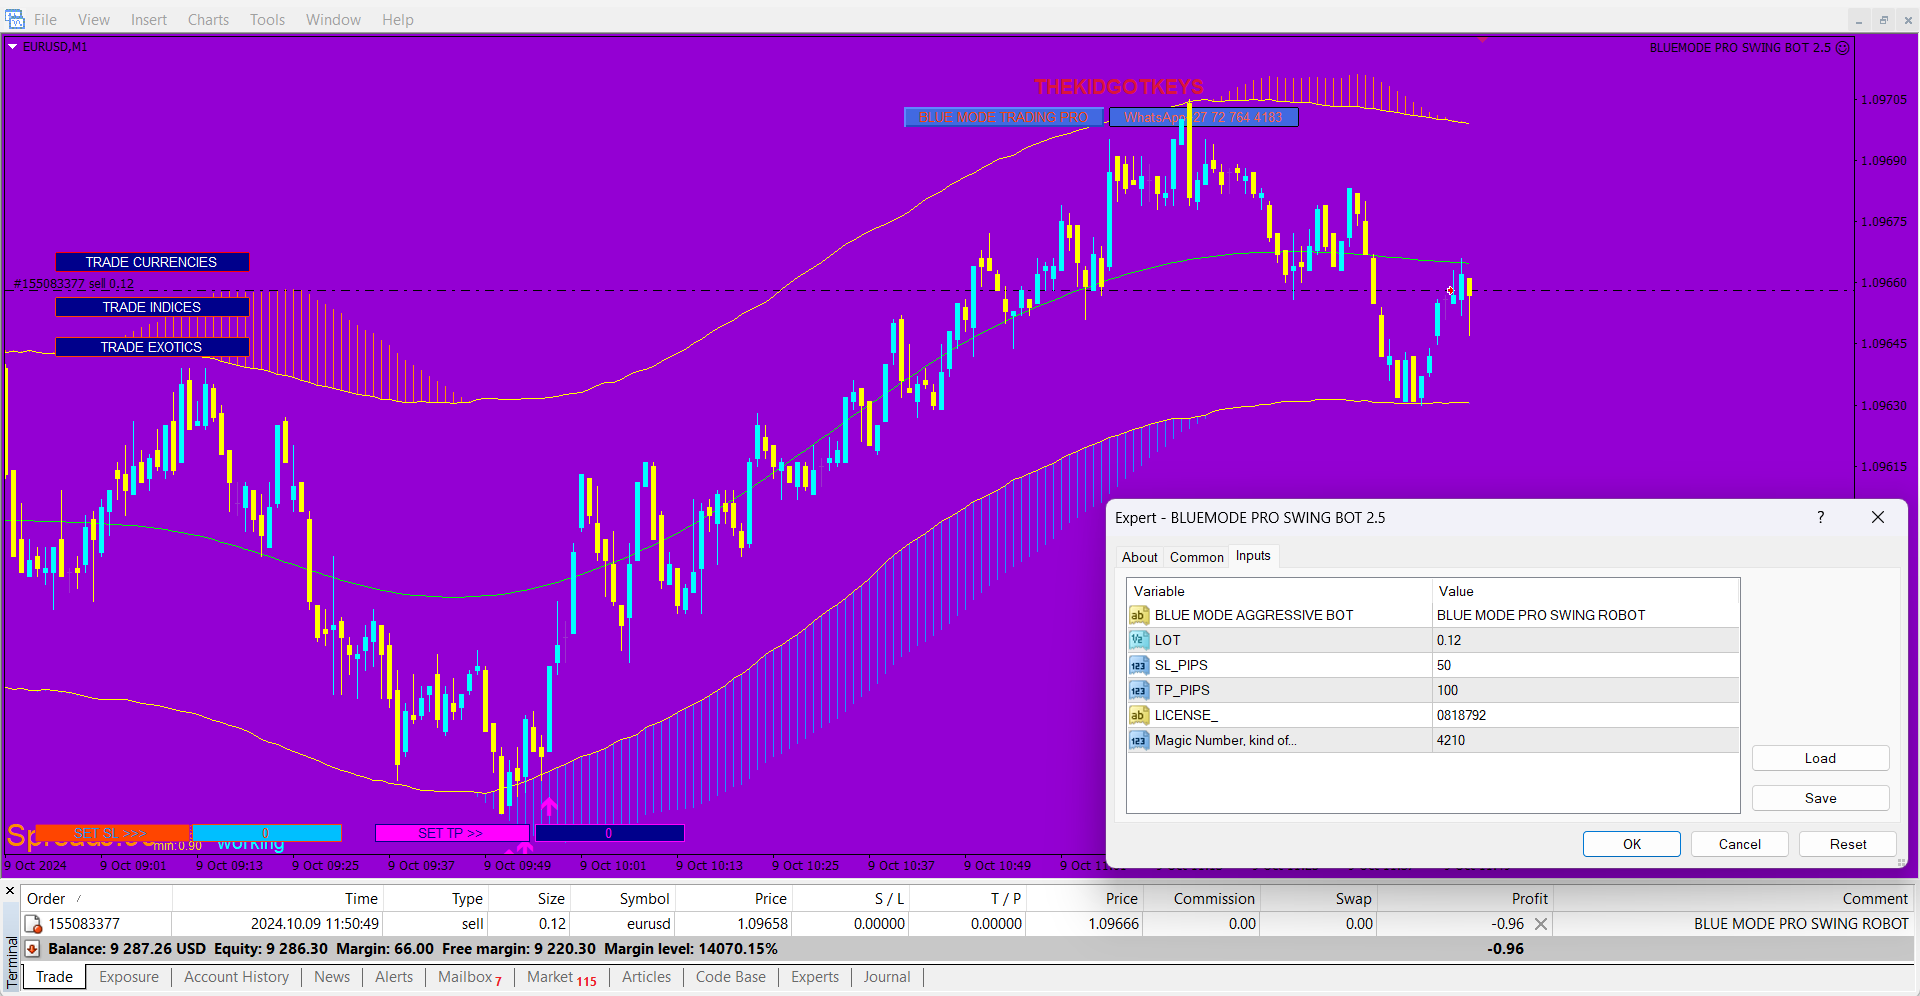Viewport: 1920px width, 996px height.
Task: Click the SET TP >> magenta button
Action: click(451, 833)
